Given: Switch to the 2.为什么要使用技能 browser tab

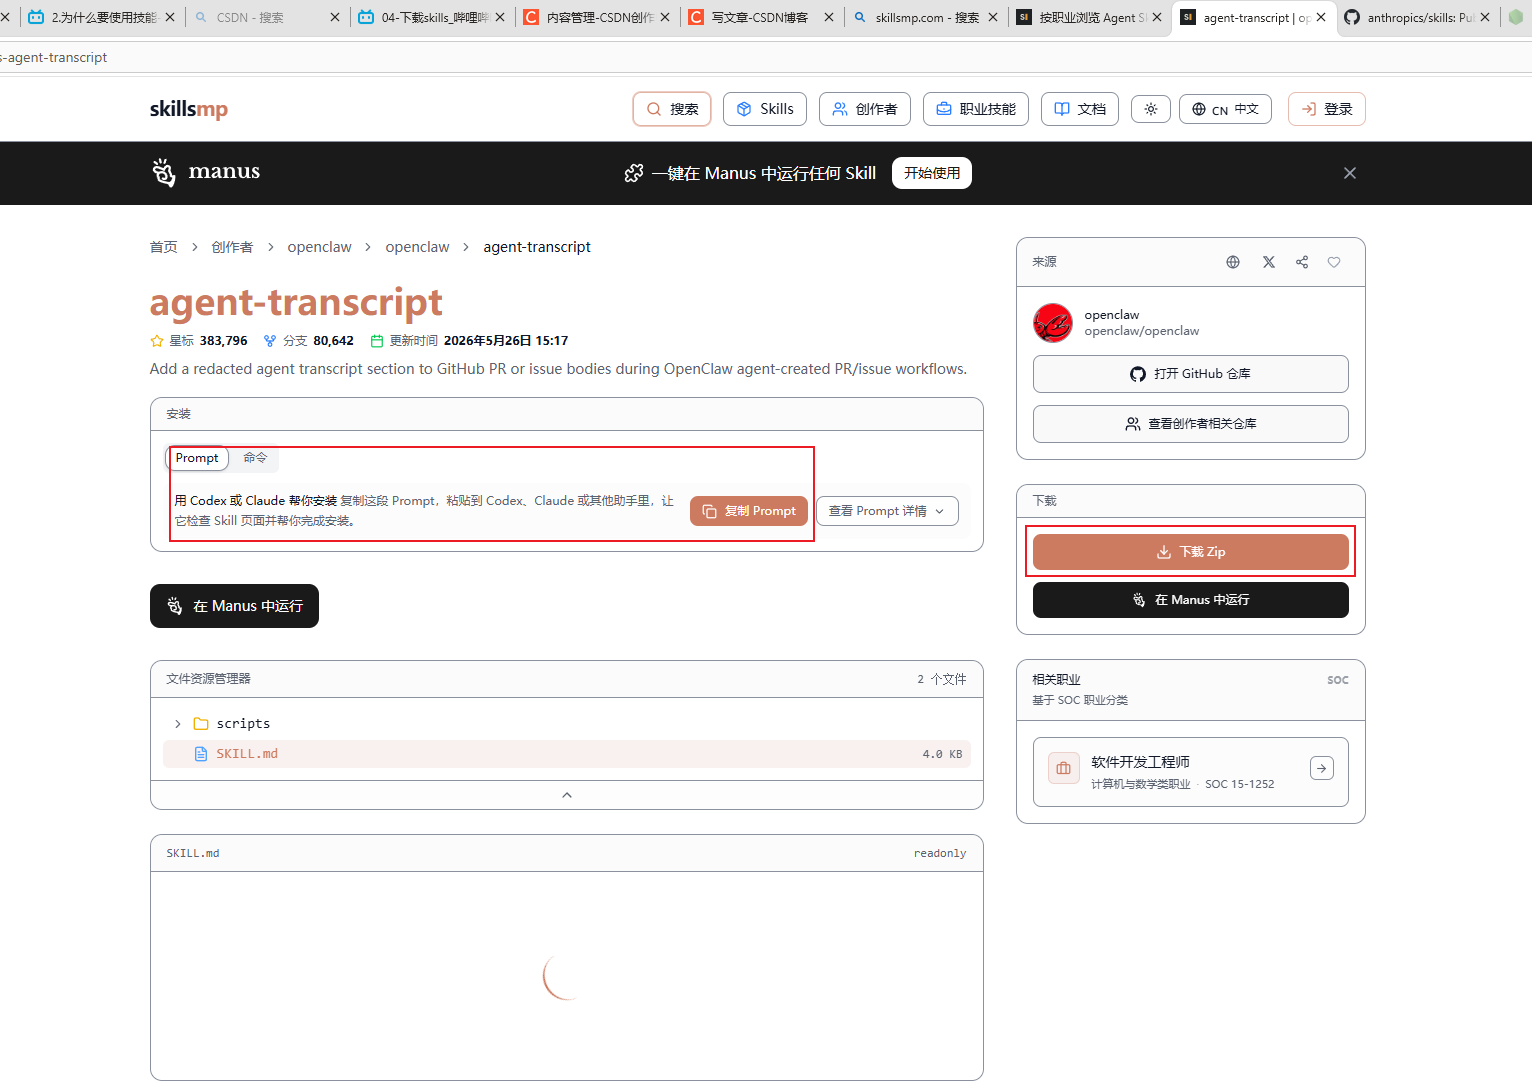Looking at the screenshot, I should 102,17.
